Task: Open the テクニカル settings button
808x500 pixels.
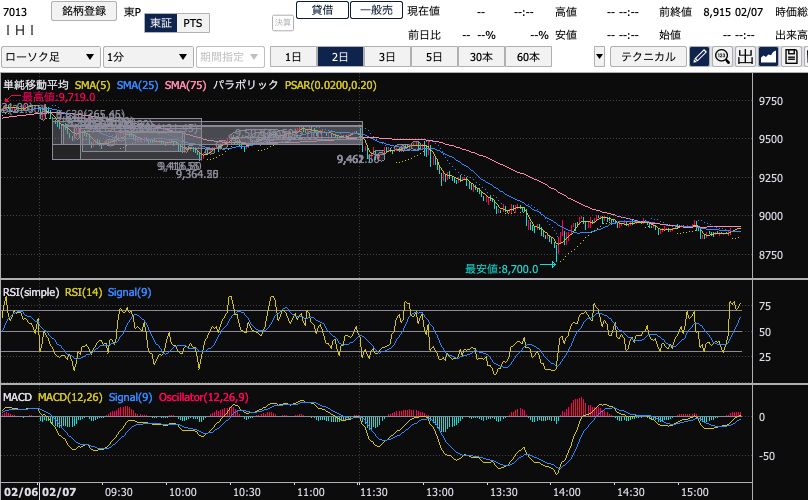Action: 647,57
